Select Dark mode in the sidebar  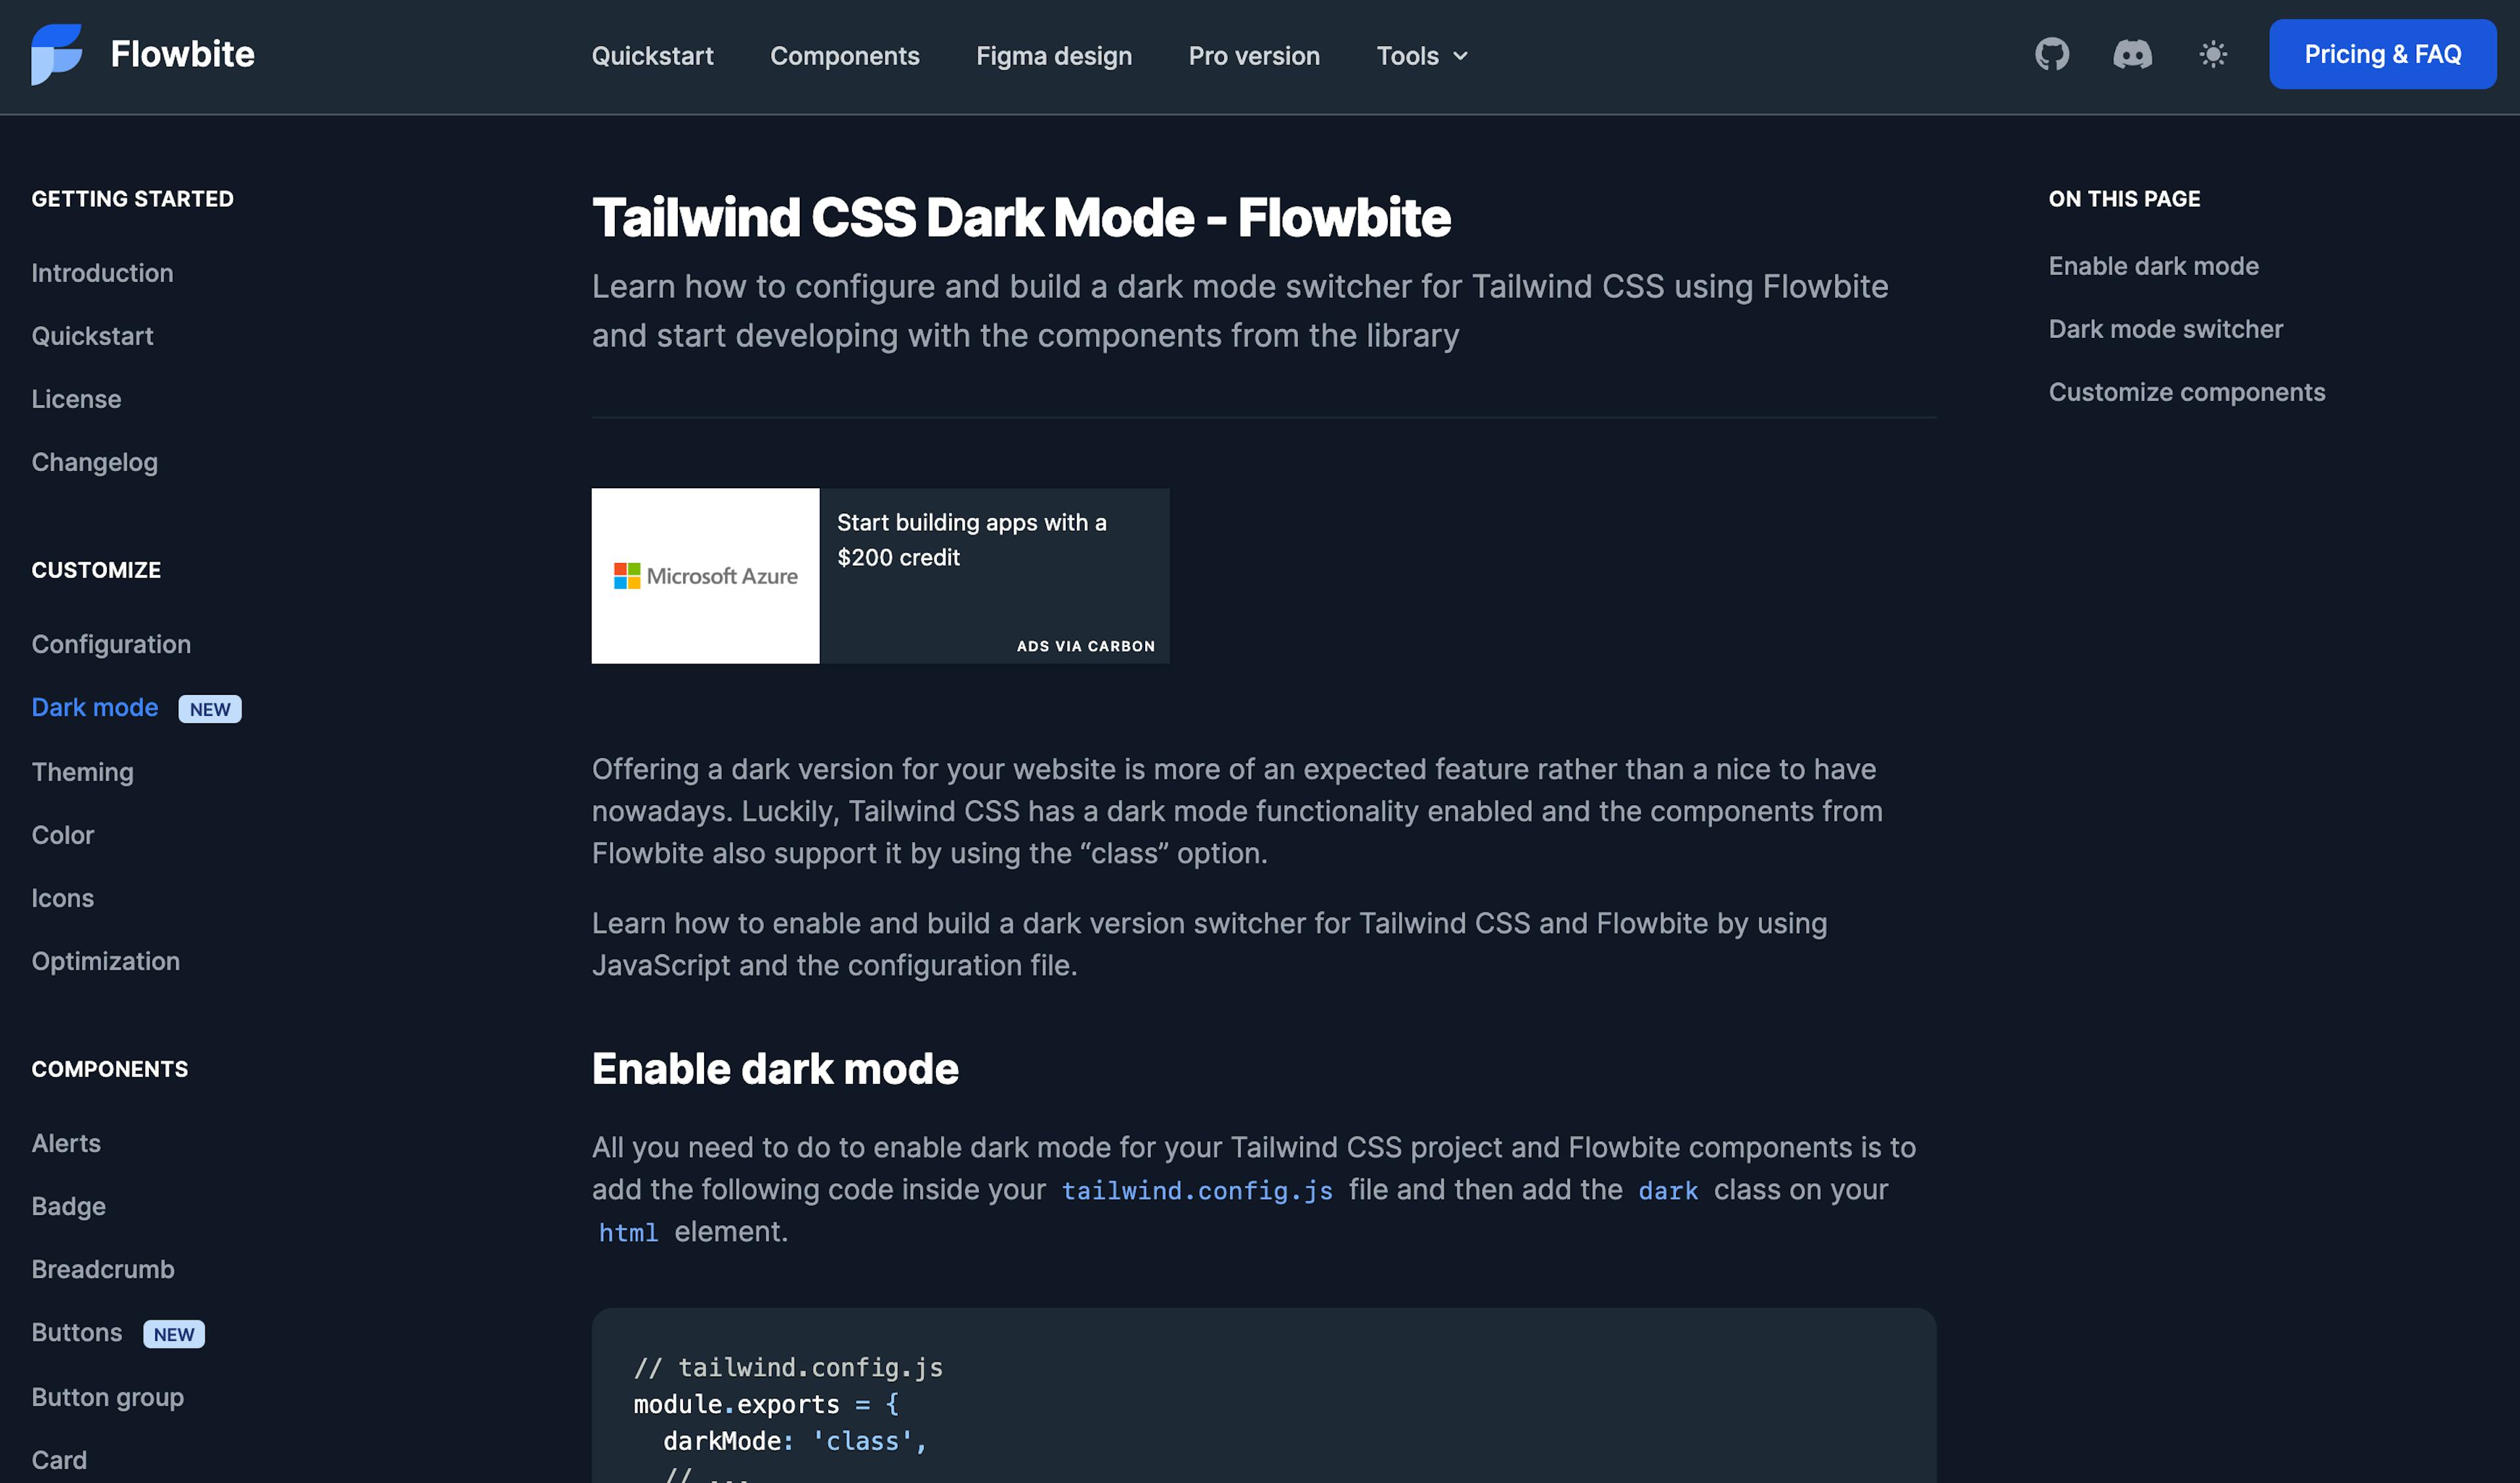click(x=95, y=708)
